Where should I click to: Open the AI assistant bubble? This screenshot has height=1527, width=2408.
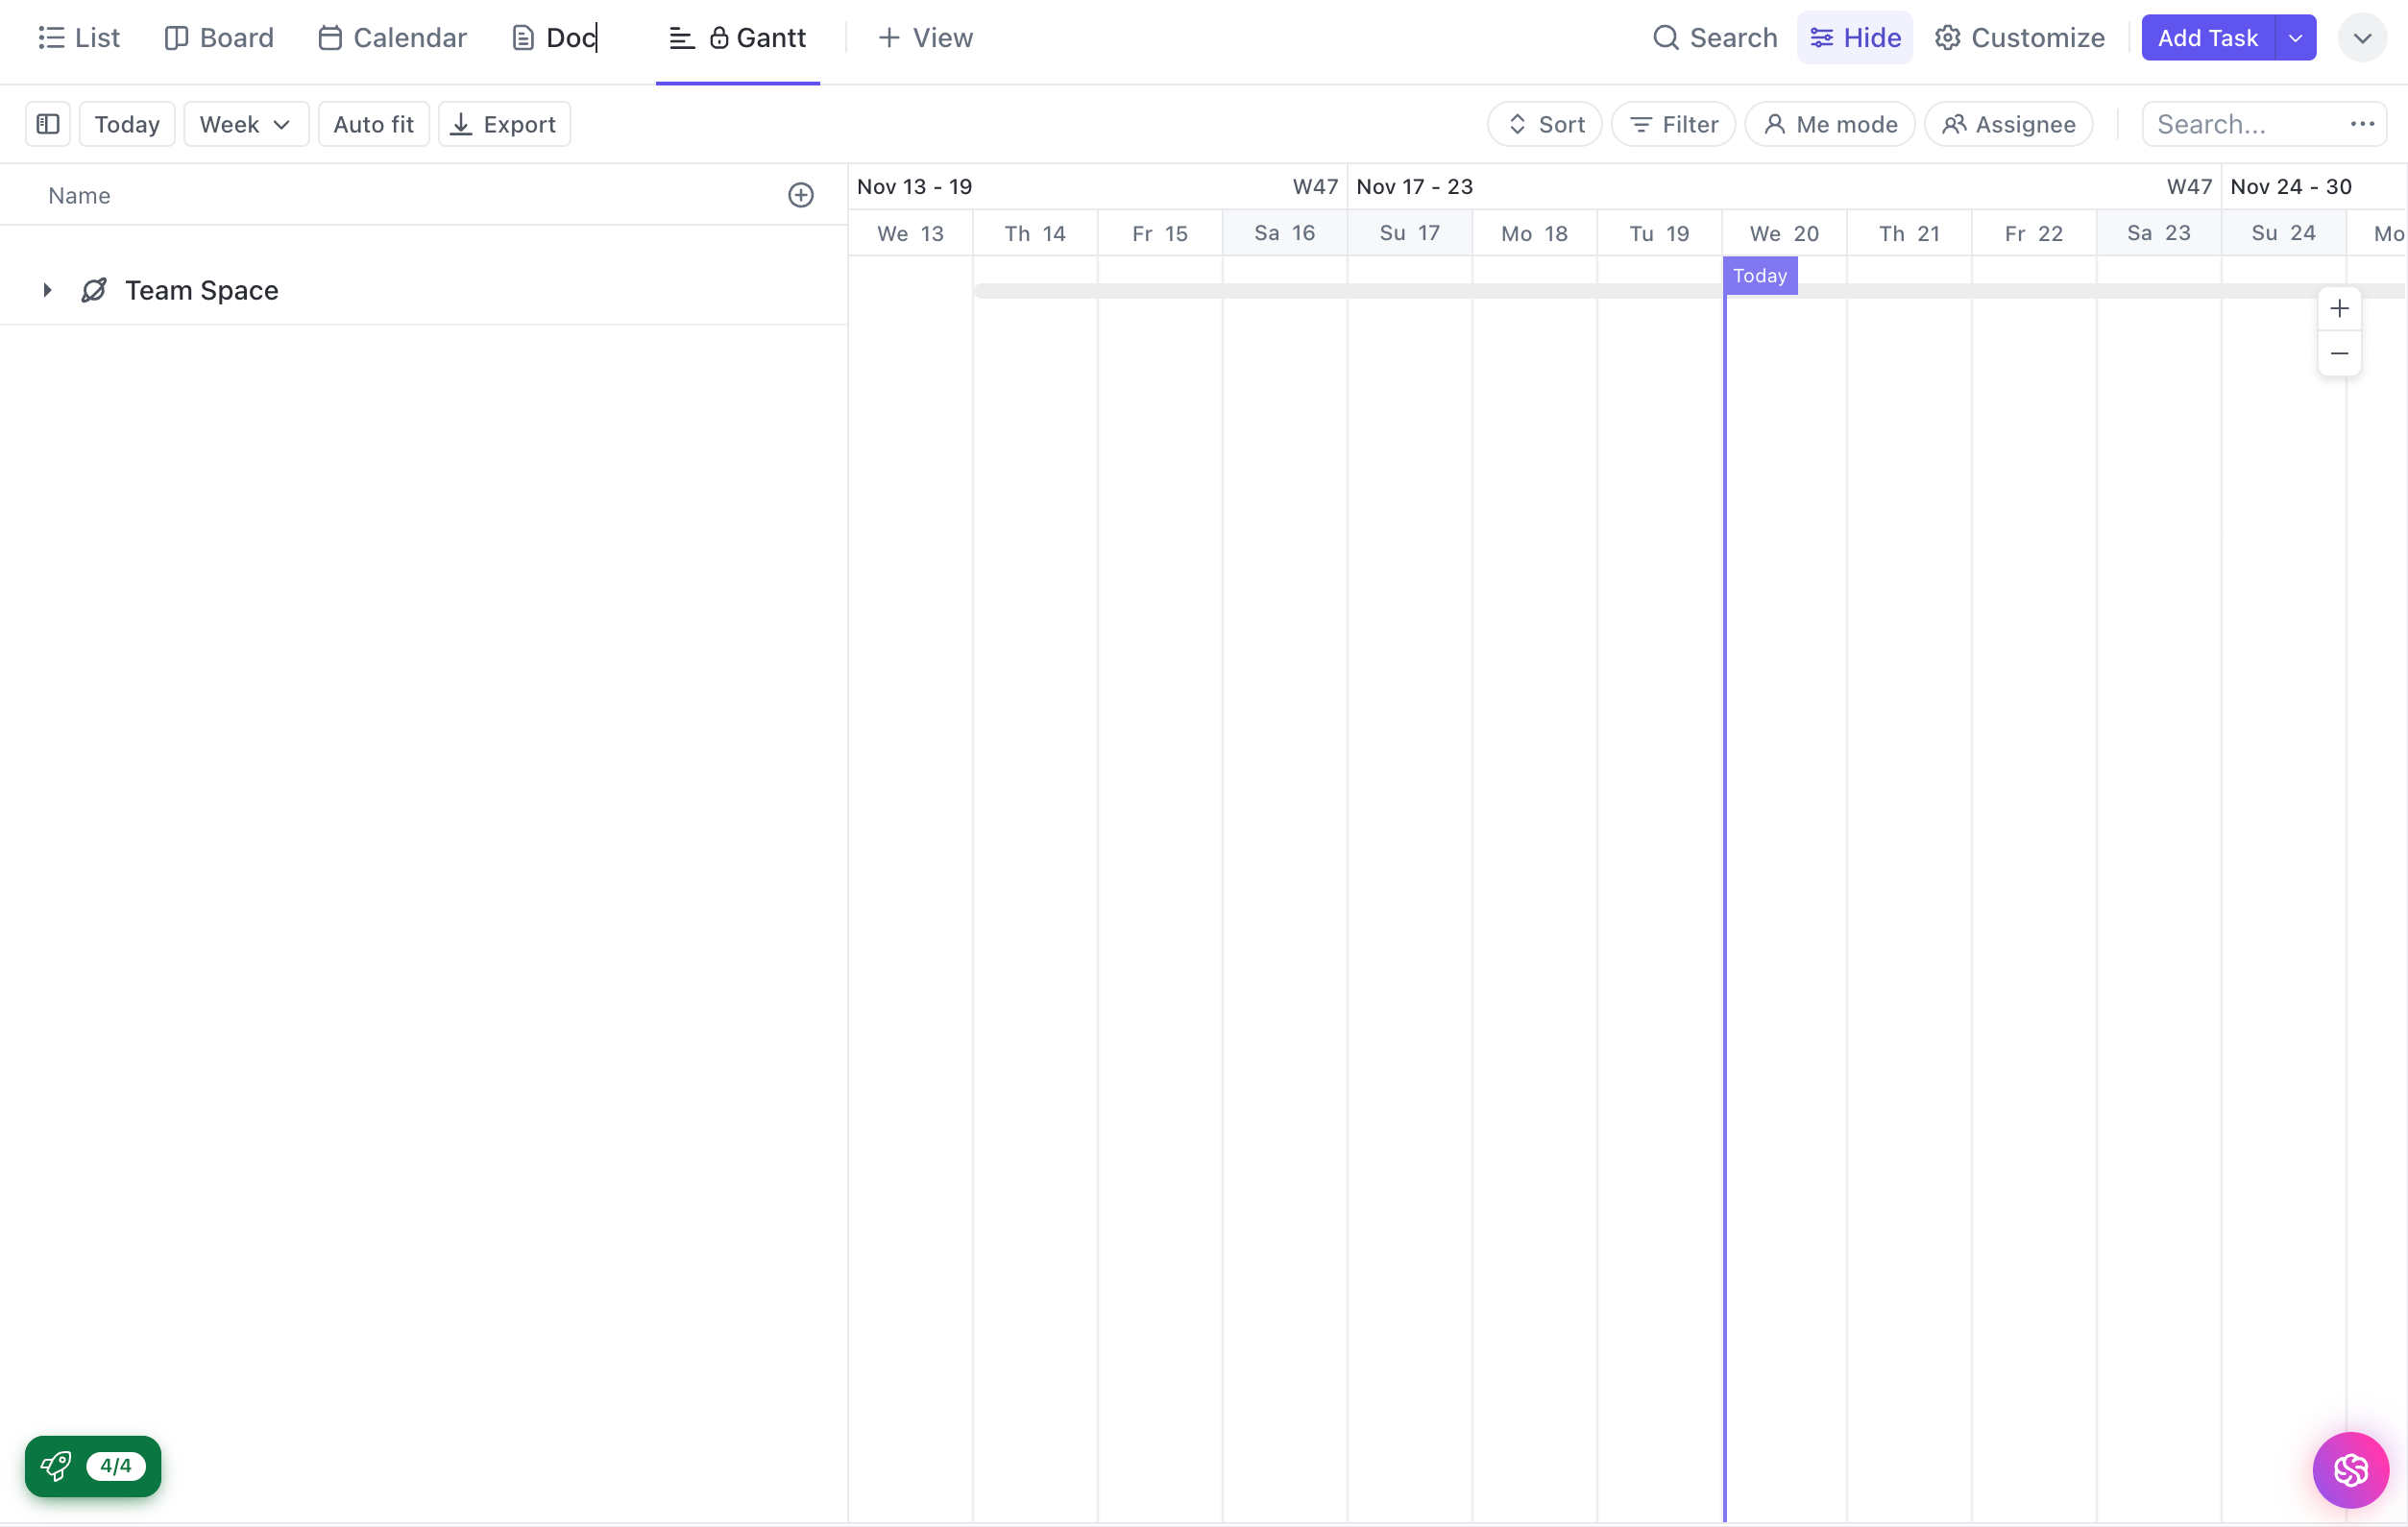[2350, 1469]
